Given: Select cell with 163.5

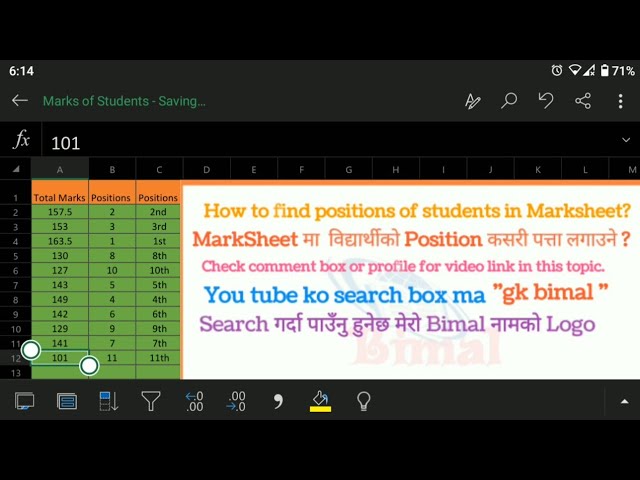Looking at the screenshot, I should pyautogui.click(x=60, y=241).
